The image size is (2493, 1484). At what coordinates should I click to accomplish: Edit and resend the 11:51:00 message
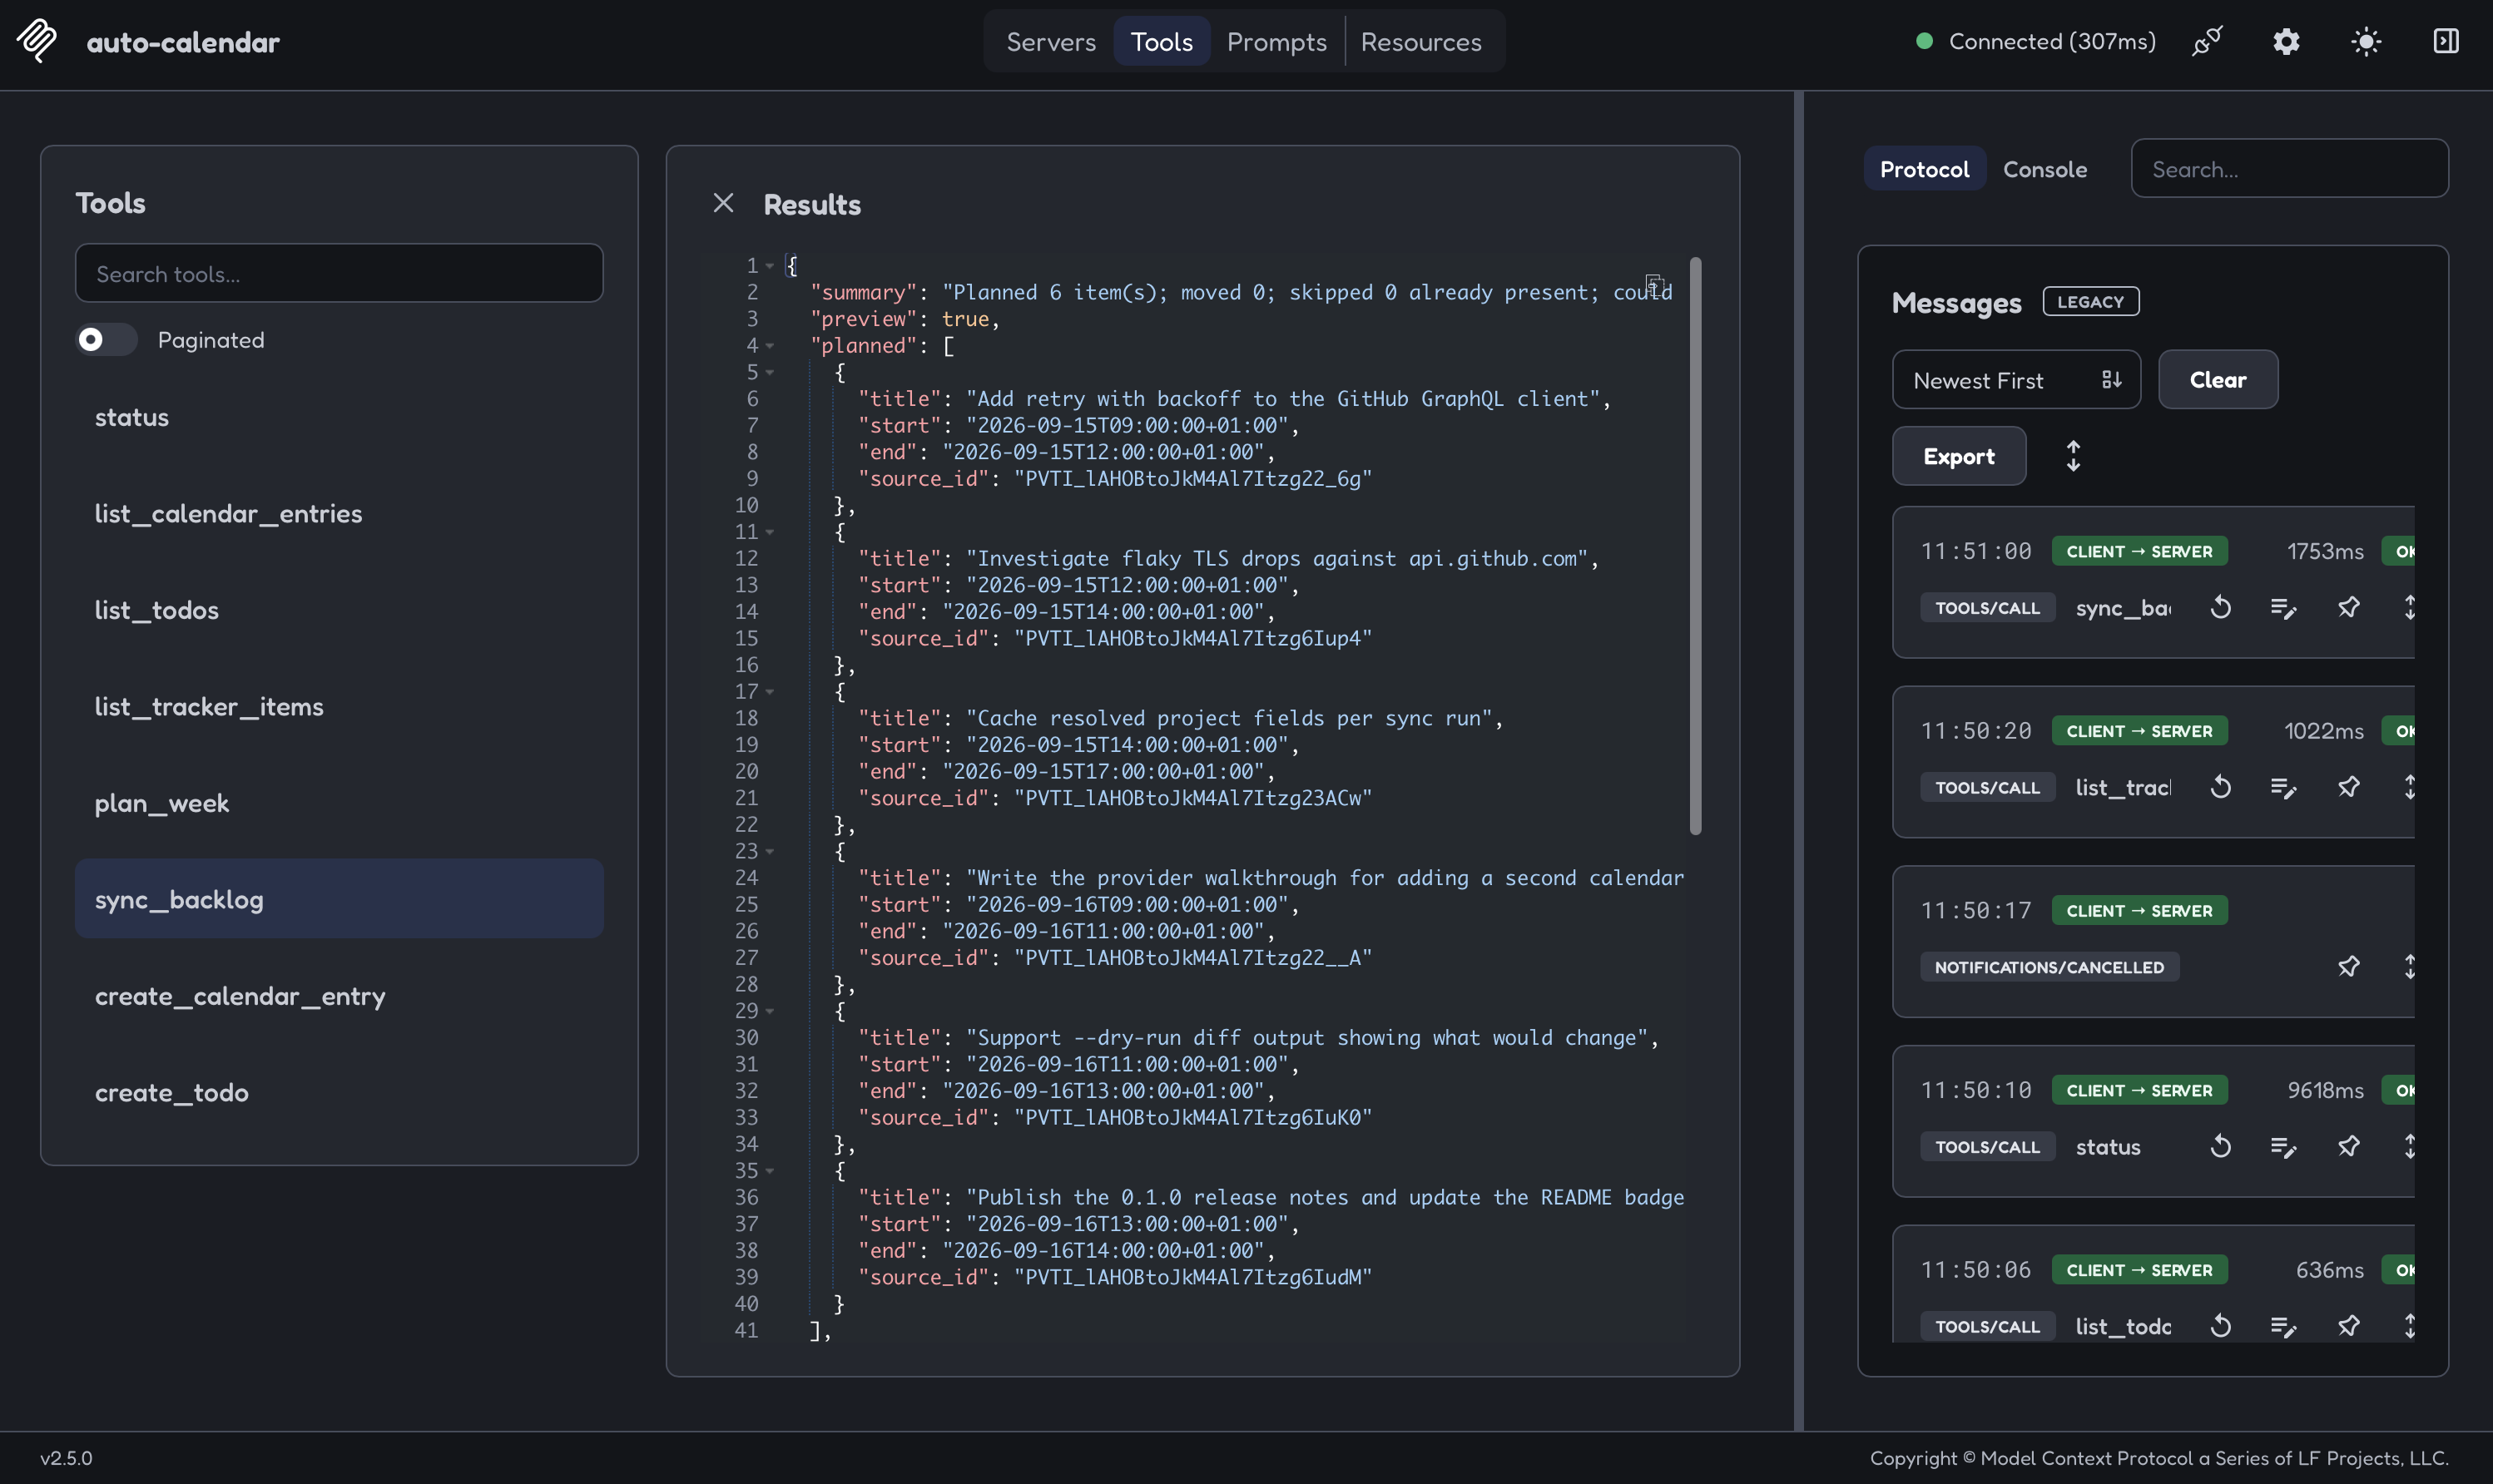tap(2283, 607)
